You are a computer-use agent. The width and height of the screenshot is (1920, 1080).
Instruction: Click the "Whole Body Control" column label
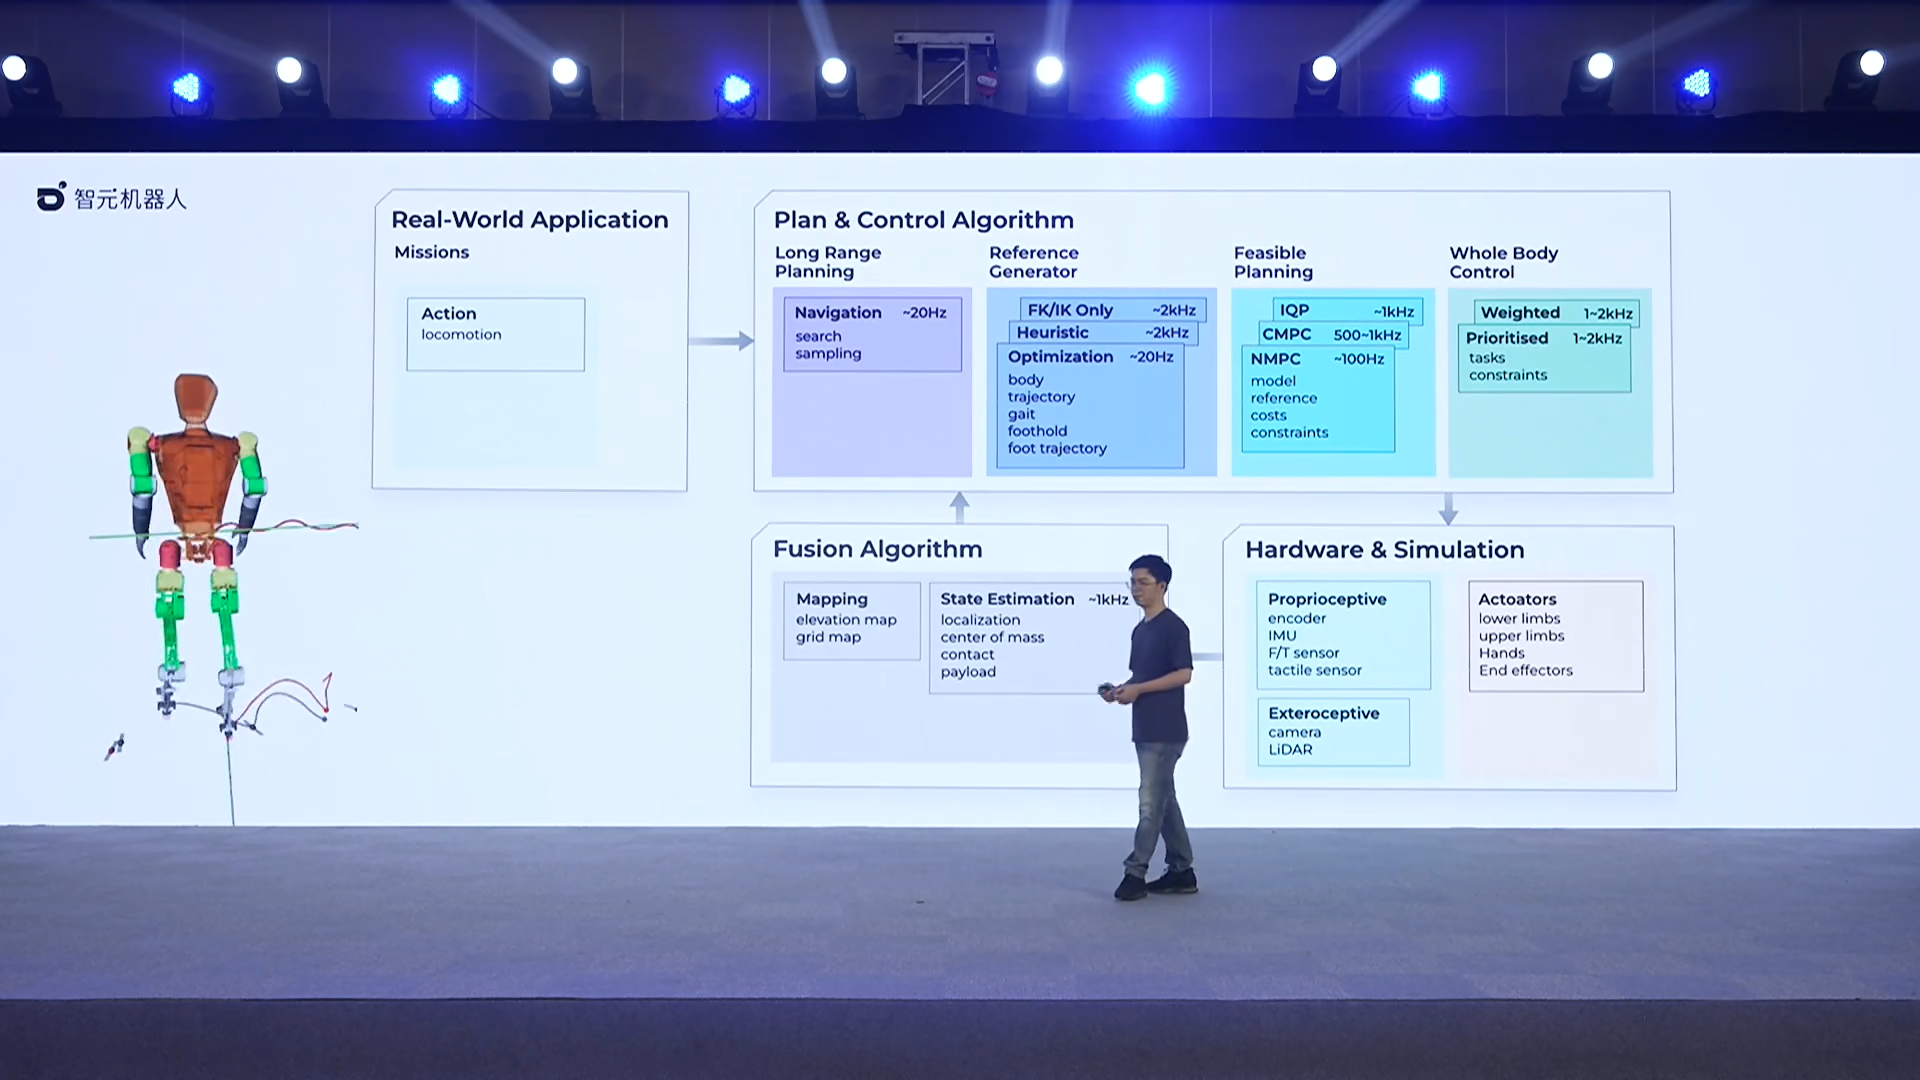click(1504, 262)
